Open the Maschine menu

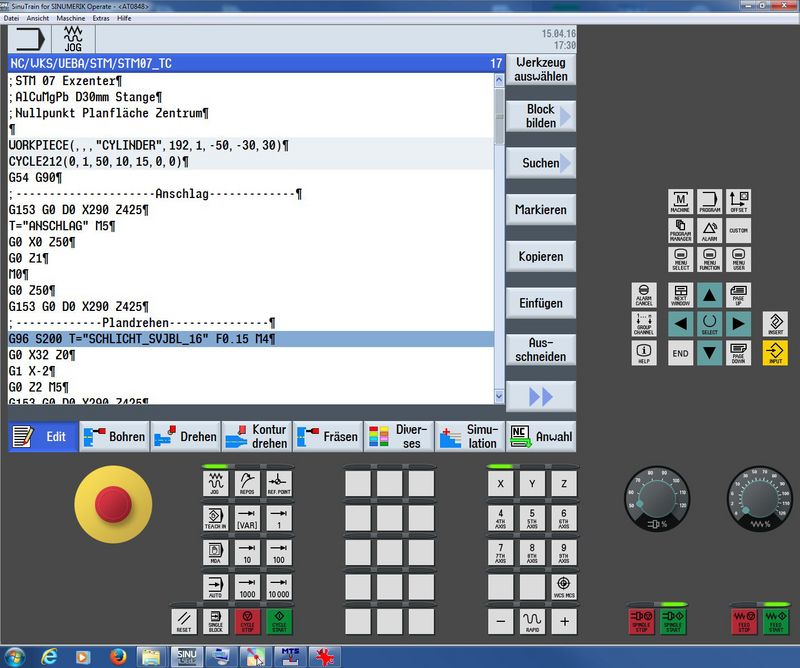(70, 19)
